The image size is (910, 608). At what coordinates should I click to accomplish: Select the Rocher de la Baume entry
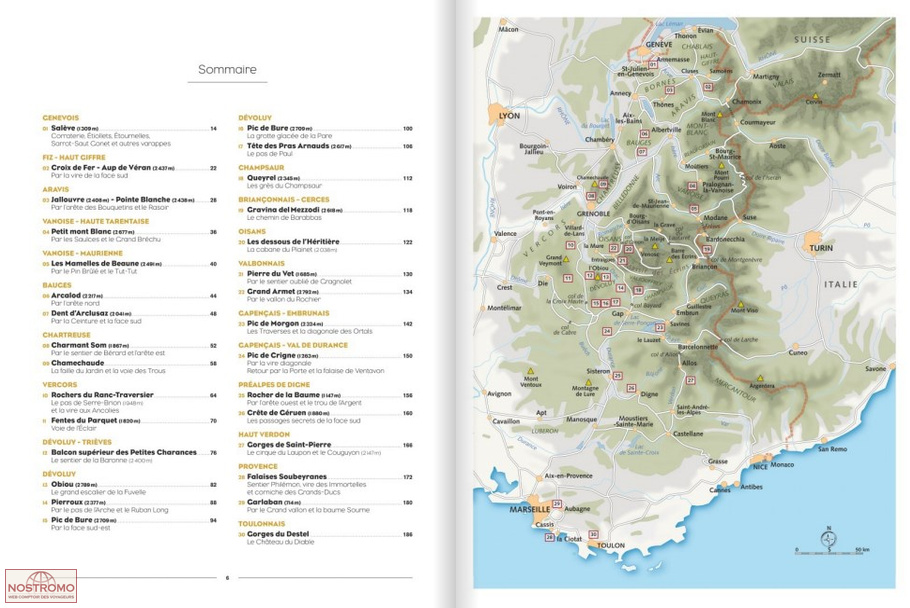pyautogui.click(x=325, y=399)
